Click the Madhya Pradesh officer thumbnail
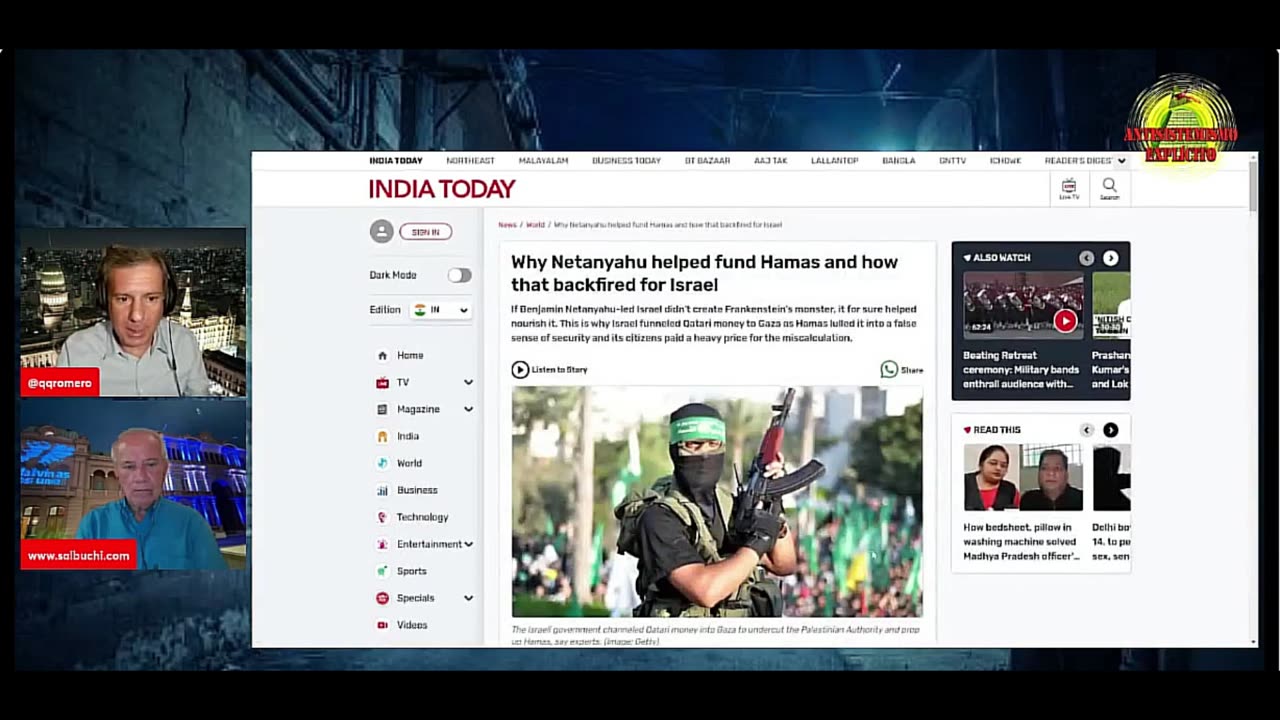 1023,478
